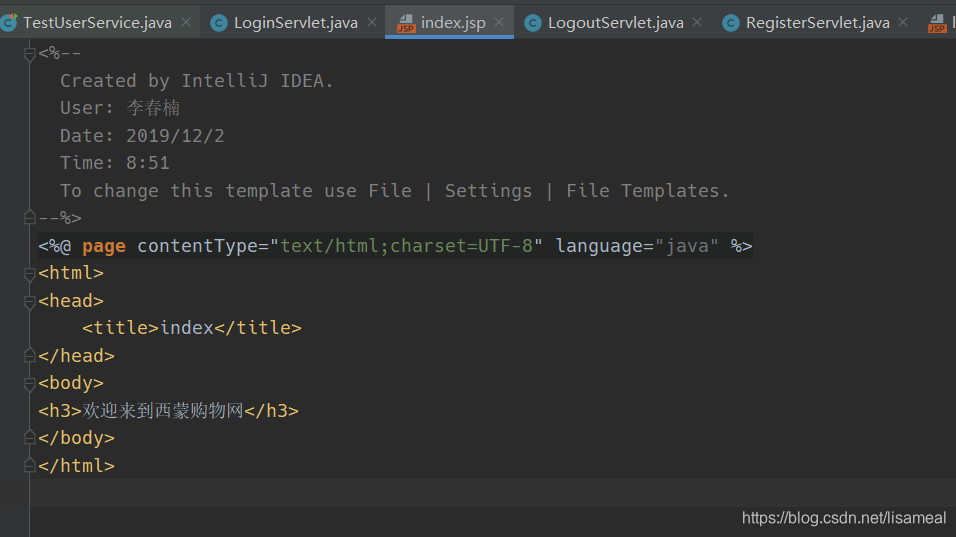Close the LoginServlet.java tab
This screenshot has height=537, width=956.
372,23
